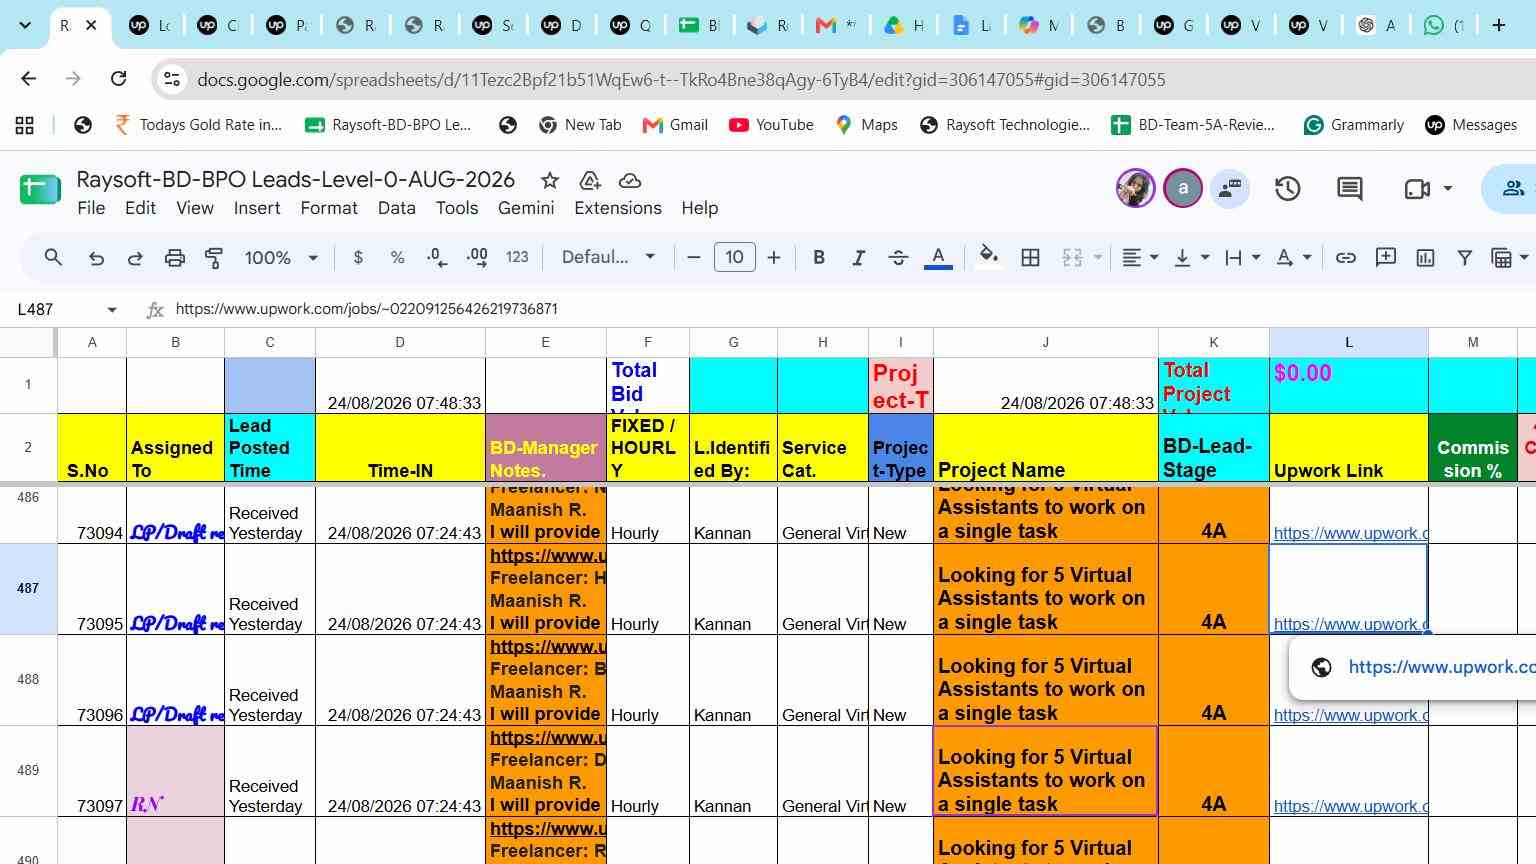This screenshot has width=1536, height=864.
Task: Click the paint format icon
Action: [214, 258]
